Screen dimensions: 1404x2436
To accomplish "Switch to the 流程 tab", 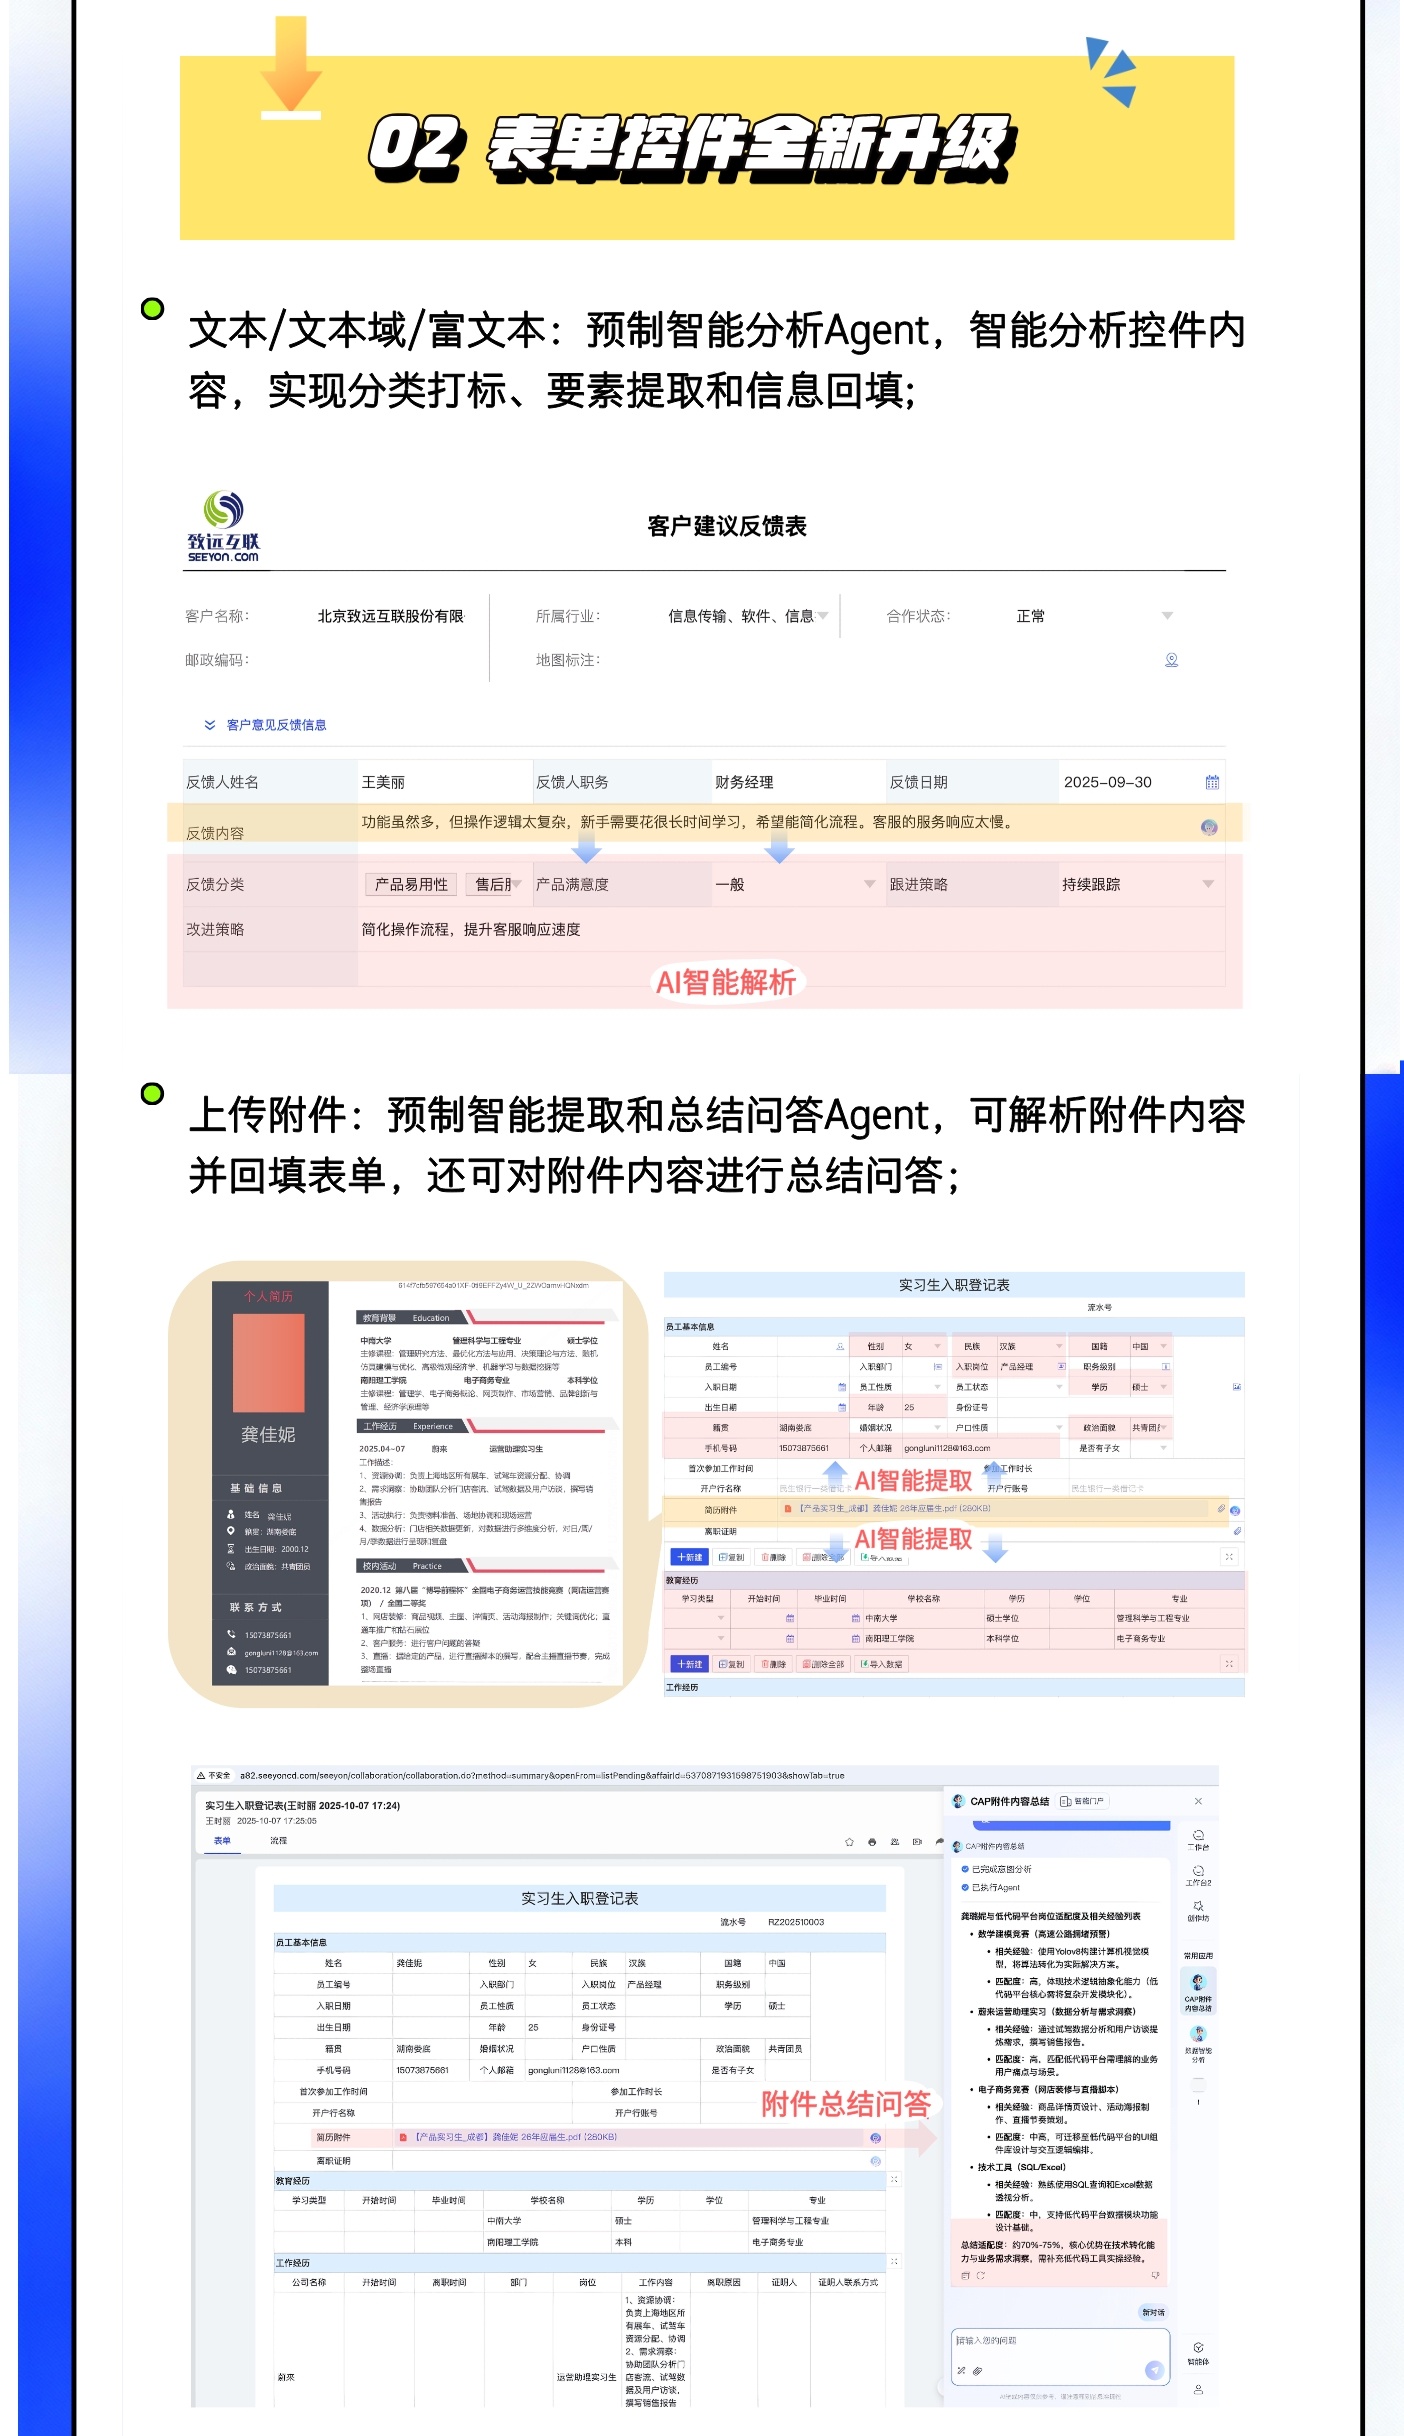I will tap(278, 1840).
